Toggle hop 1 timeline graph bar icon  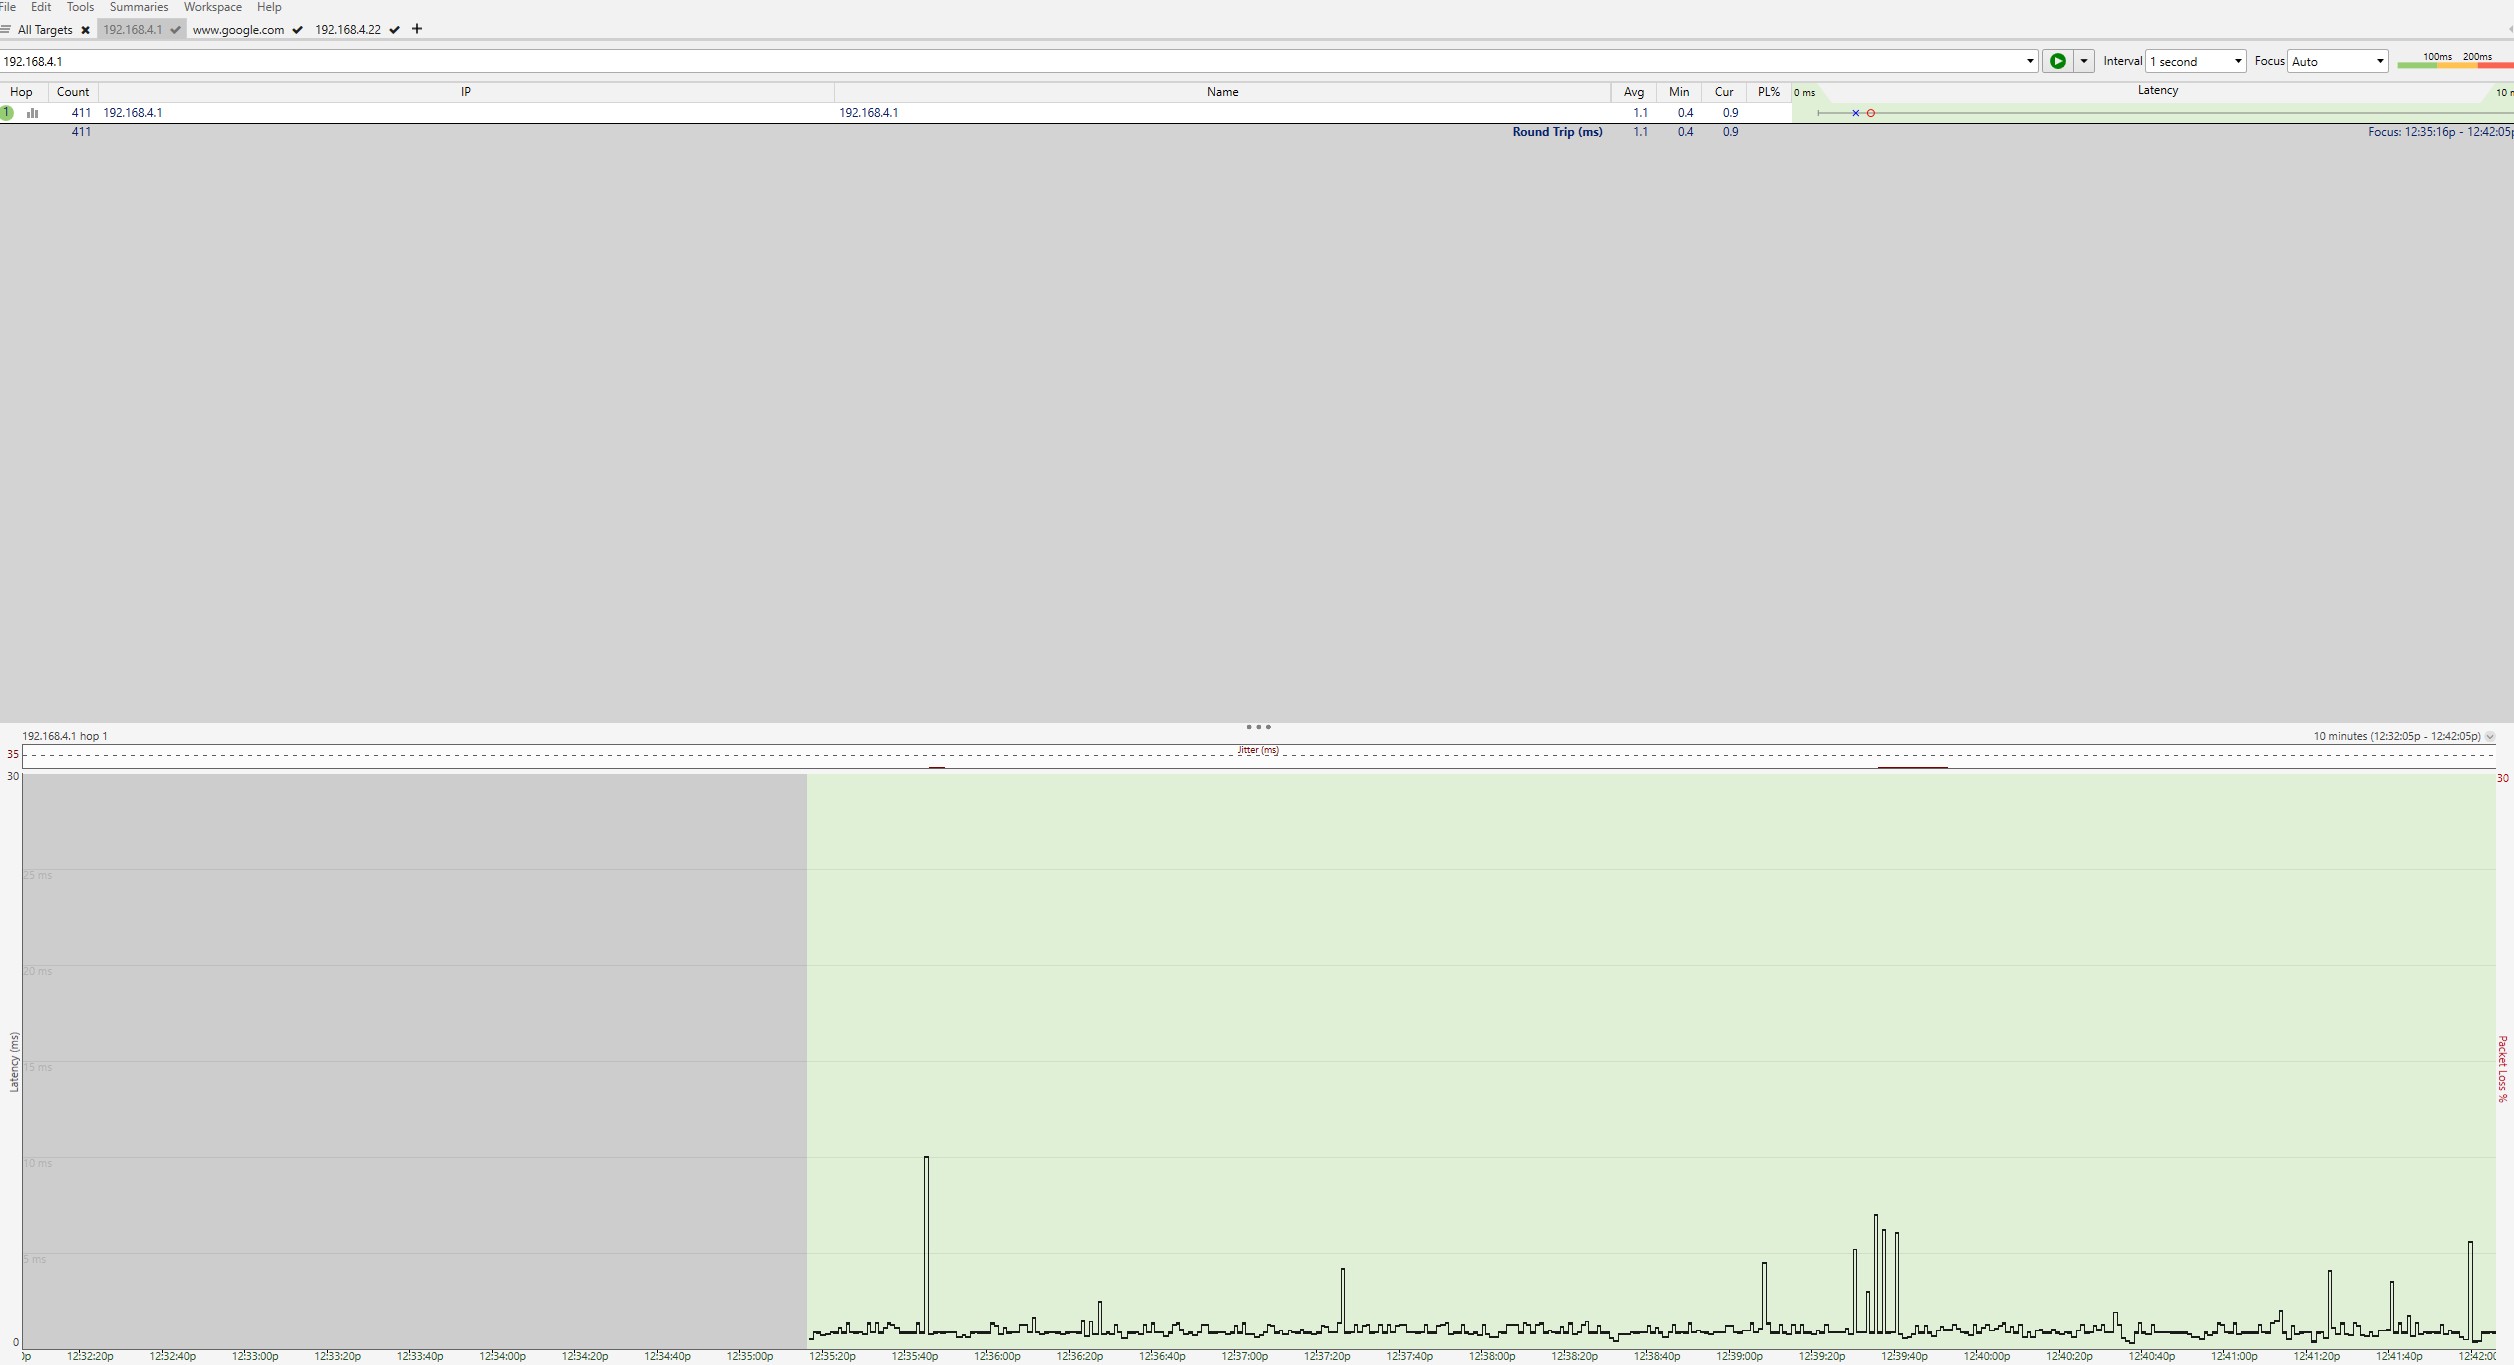pos(32,113)
